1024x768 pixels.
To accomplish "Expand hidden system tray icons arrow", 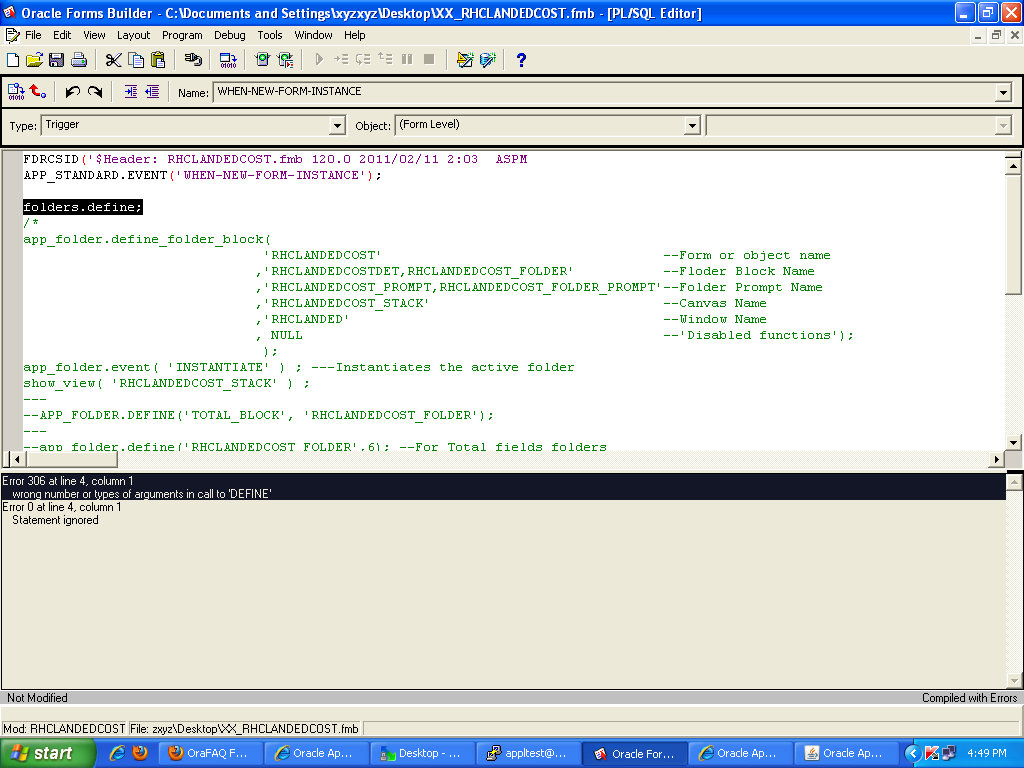I will 913,754.
